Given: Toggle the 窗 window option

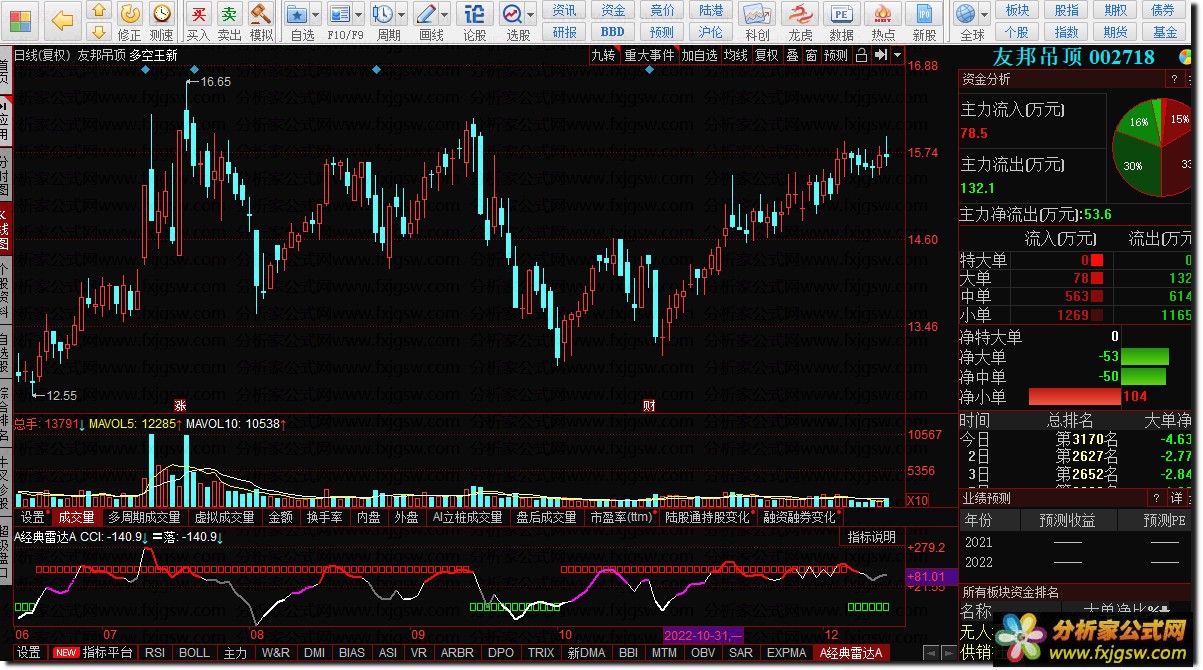Looking at the screenshot, I should 811,55.
